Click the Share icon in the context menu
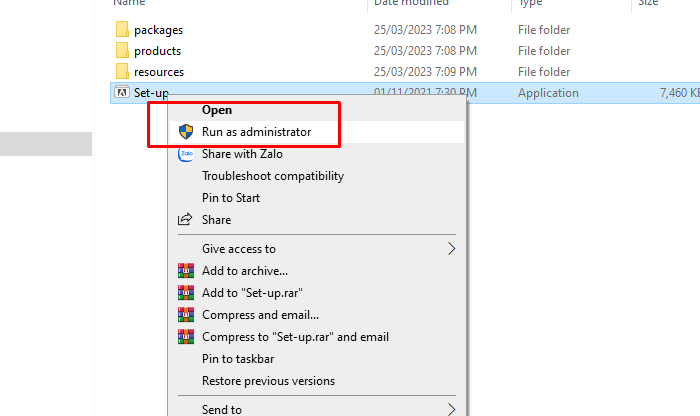This screenshot has height=416, width=700. point(185,220)
